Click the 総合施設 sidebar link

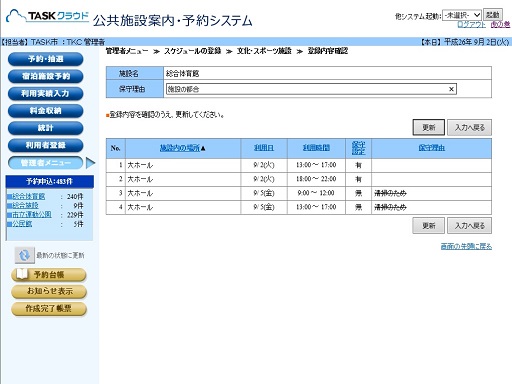[25, 205]
